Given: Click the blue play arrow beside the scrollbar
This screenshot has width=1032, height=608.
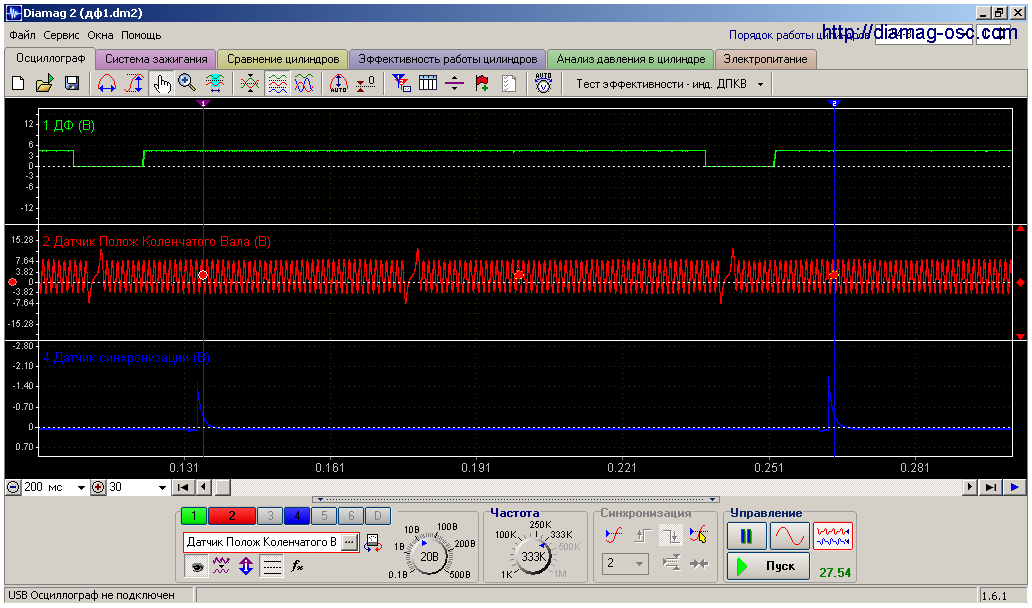Looking at the screenshot, I should tap(1014, 488).
